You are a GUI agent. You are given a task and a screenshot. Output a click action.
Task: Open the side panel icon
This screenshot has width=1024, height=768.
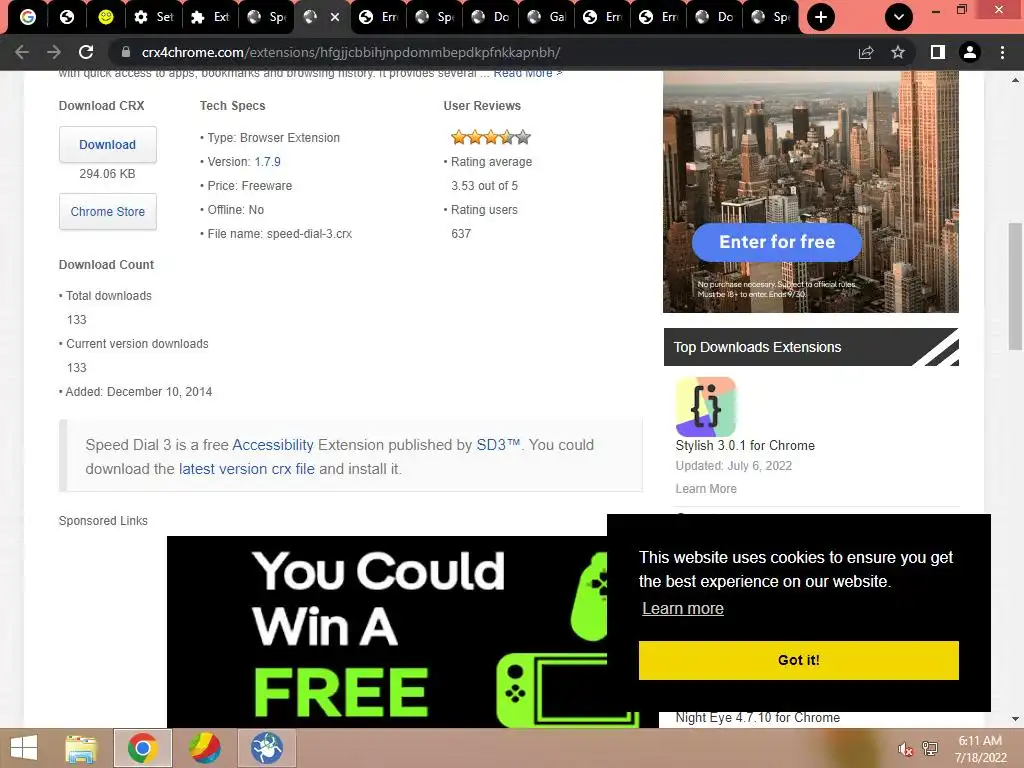(x=938, y=52)
